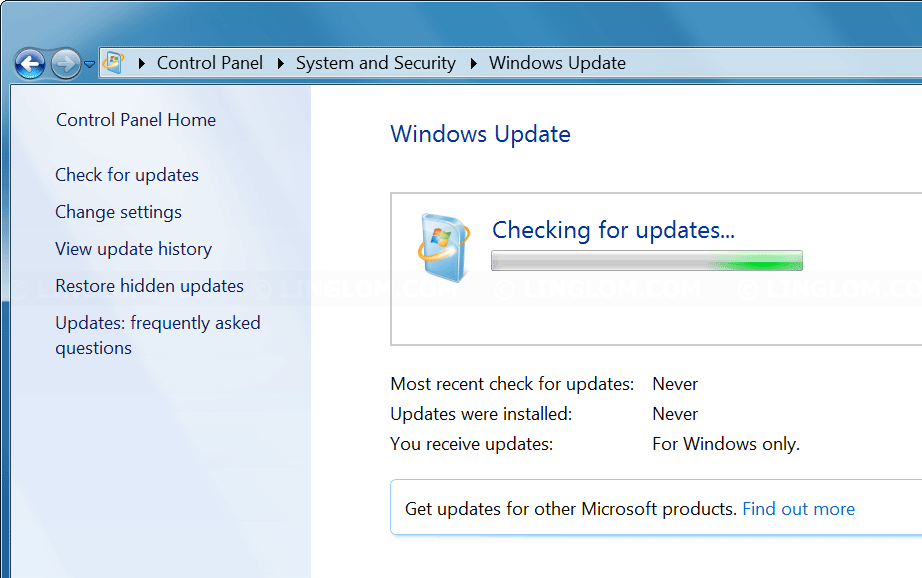Viewport: 922px width, 578px height.
Task: Open Change settings link
Action: point(118,212)
